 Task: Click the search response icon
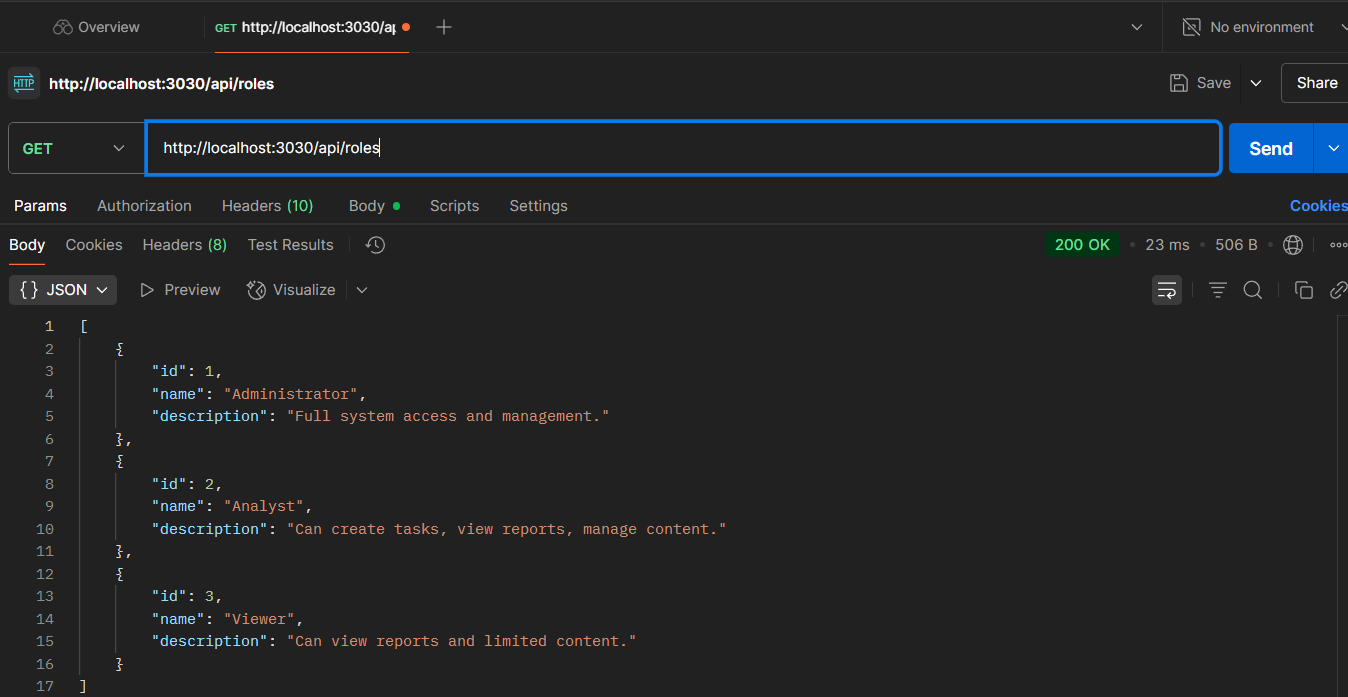1252,290
